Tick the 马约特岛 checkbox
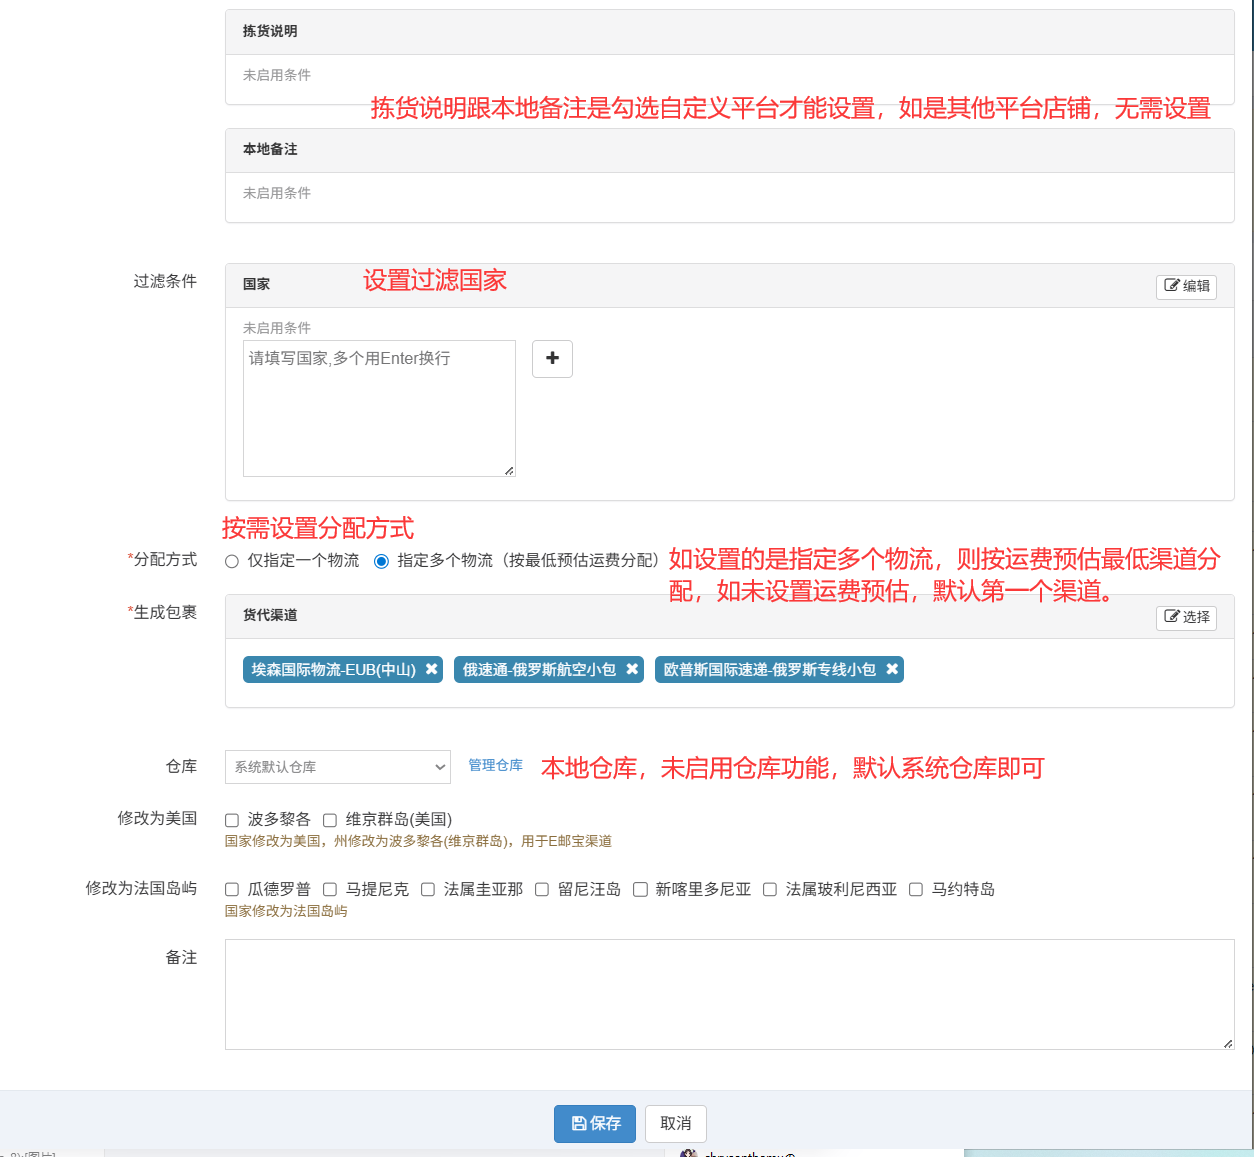The image size is (1254, 1157). coord(916,890)
